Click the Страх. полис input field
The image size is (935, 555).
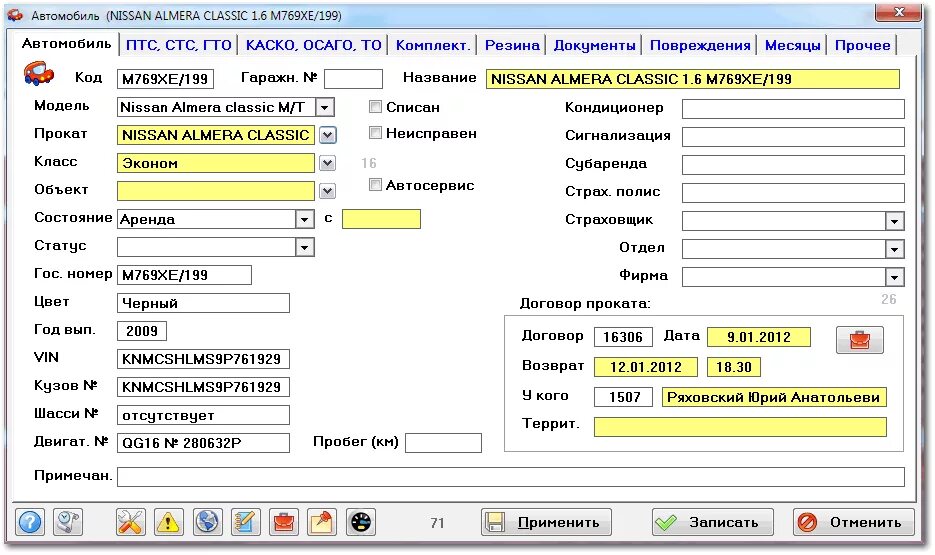(794, 193)
